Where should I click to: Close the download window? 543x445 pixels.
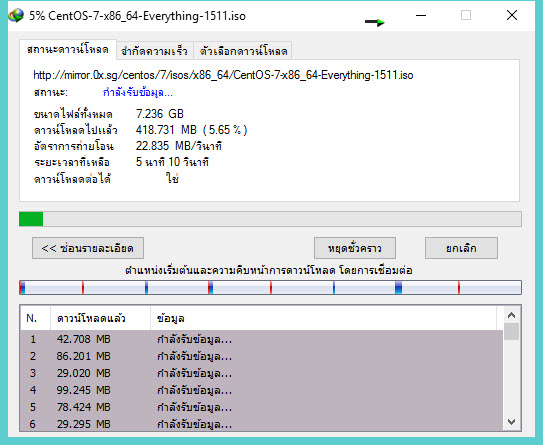point(512,16)
